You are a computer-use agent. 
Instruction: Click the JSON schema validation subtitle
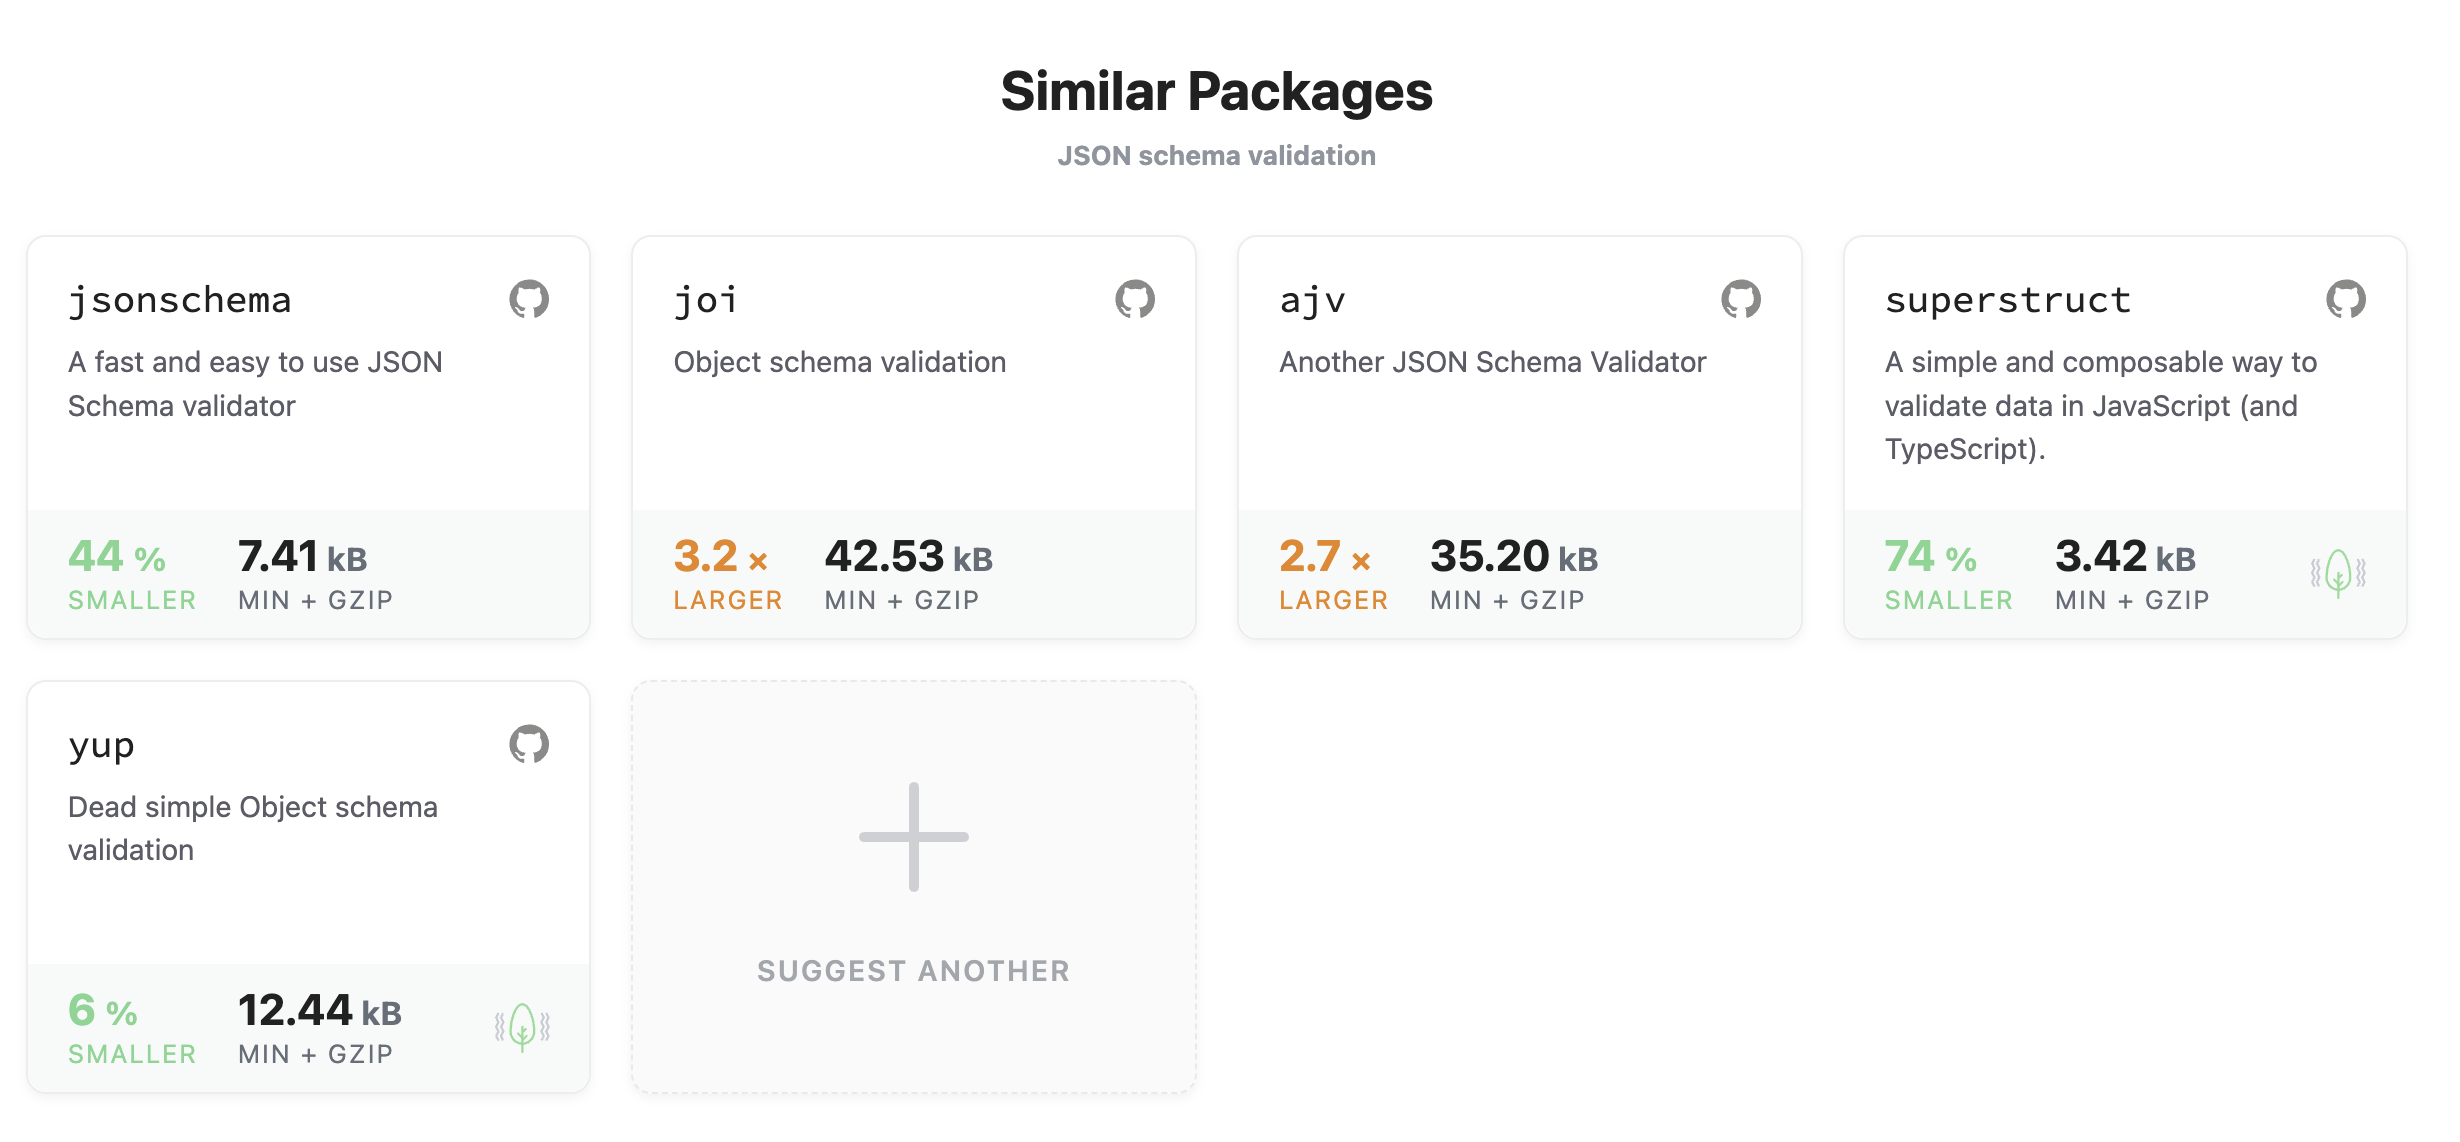pos(1217,156)
